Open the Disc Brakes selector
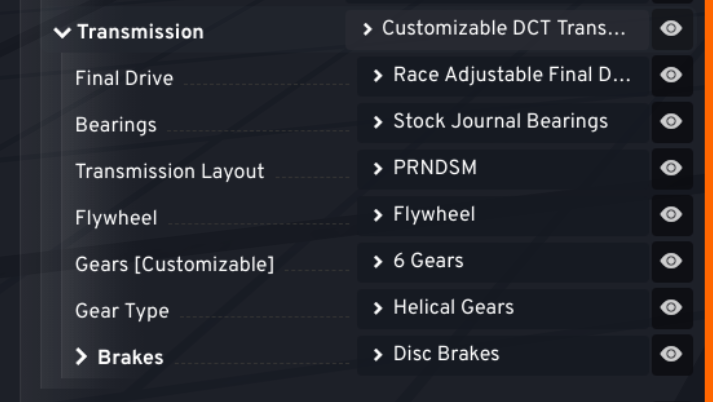713x402 pixels. point(503,354)
